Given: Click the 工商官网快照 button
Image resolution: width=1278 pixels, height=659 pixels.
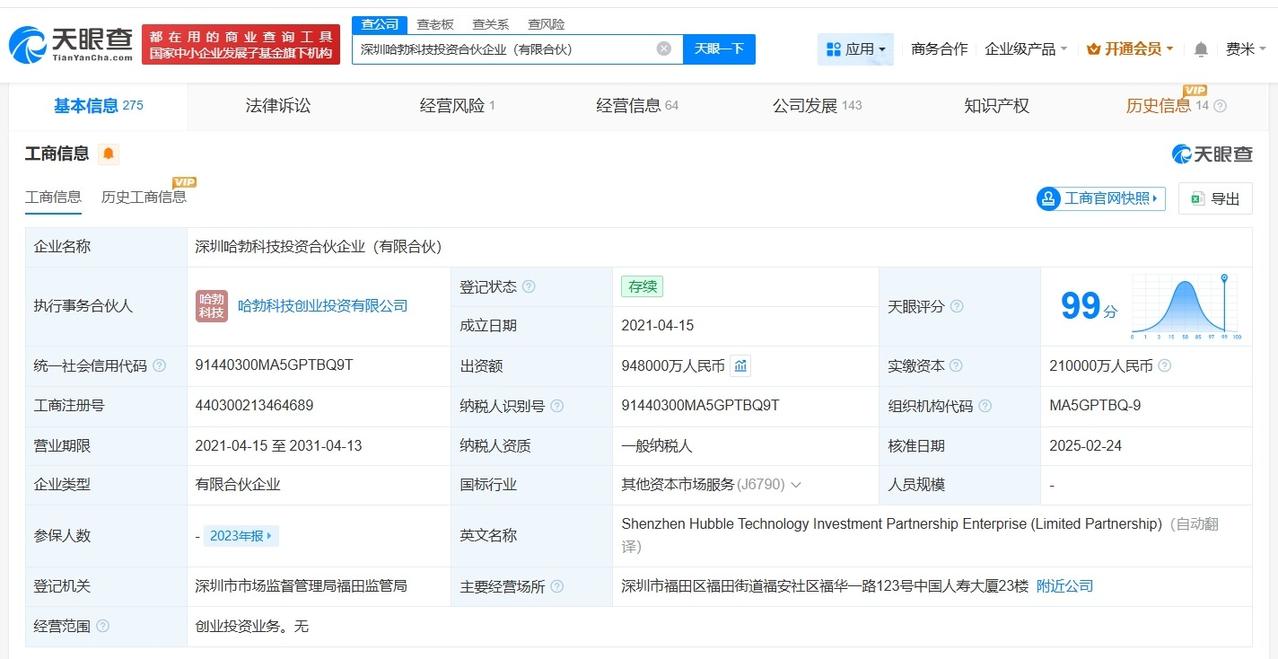Looking at the screenshot, I should coord(1101,199).
